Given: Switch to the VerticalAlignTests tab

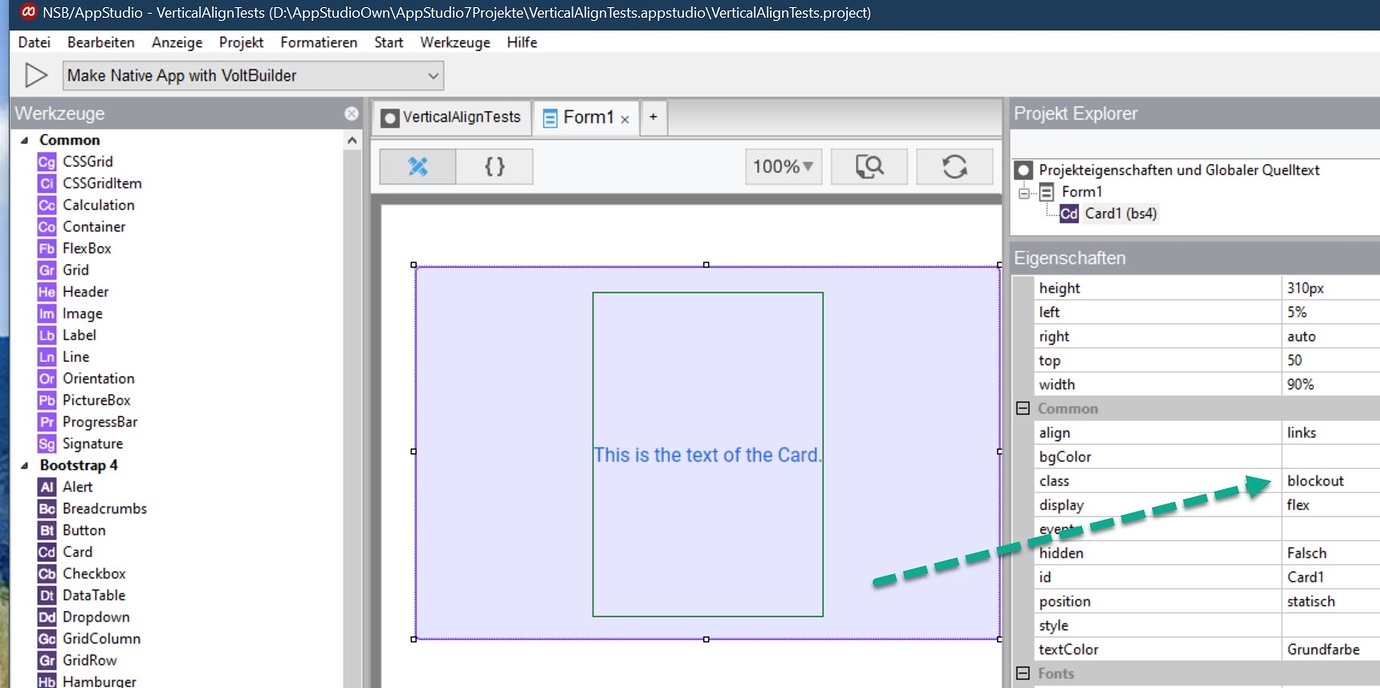Looking at the screenshot, I should pos(450,117).
